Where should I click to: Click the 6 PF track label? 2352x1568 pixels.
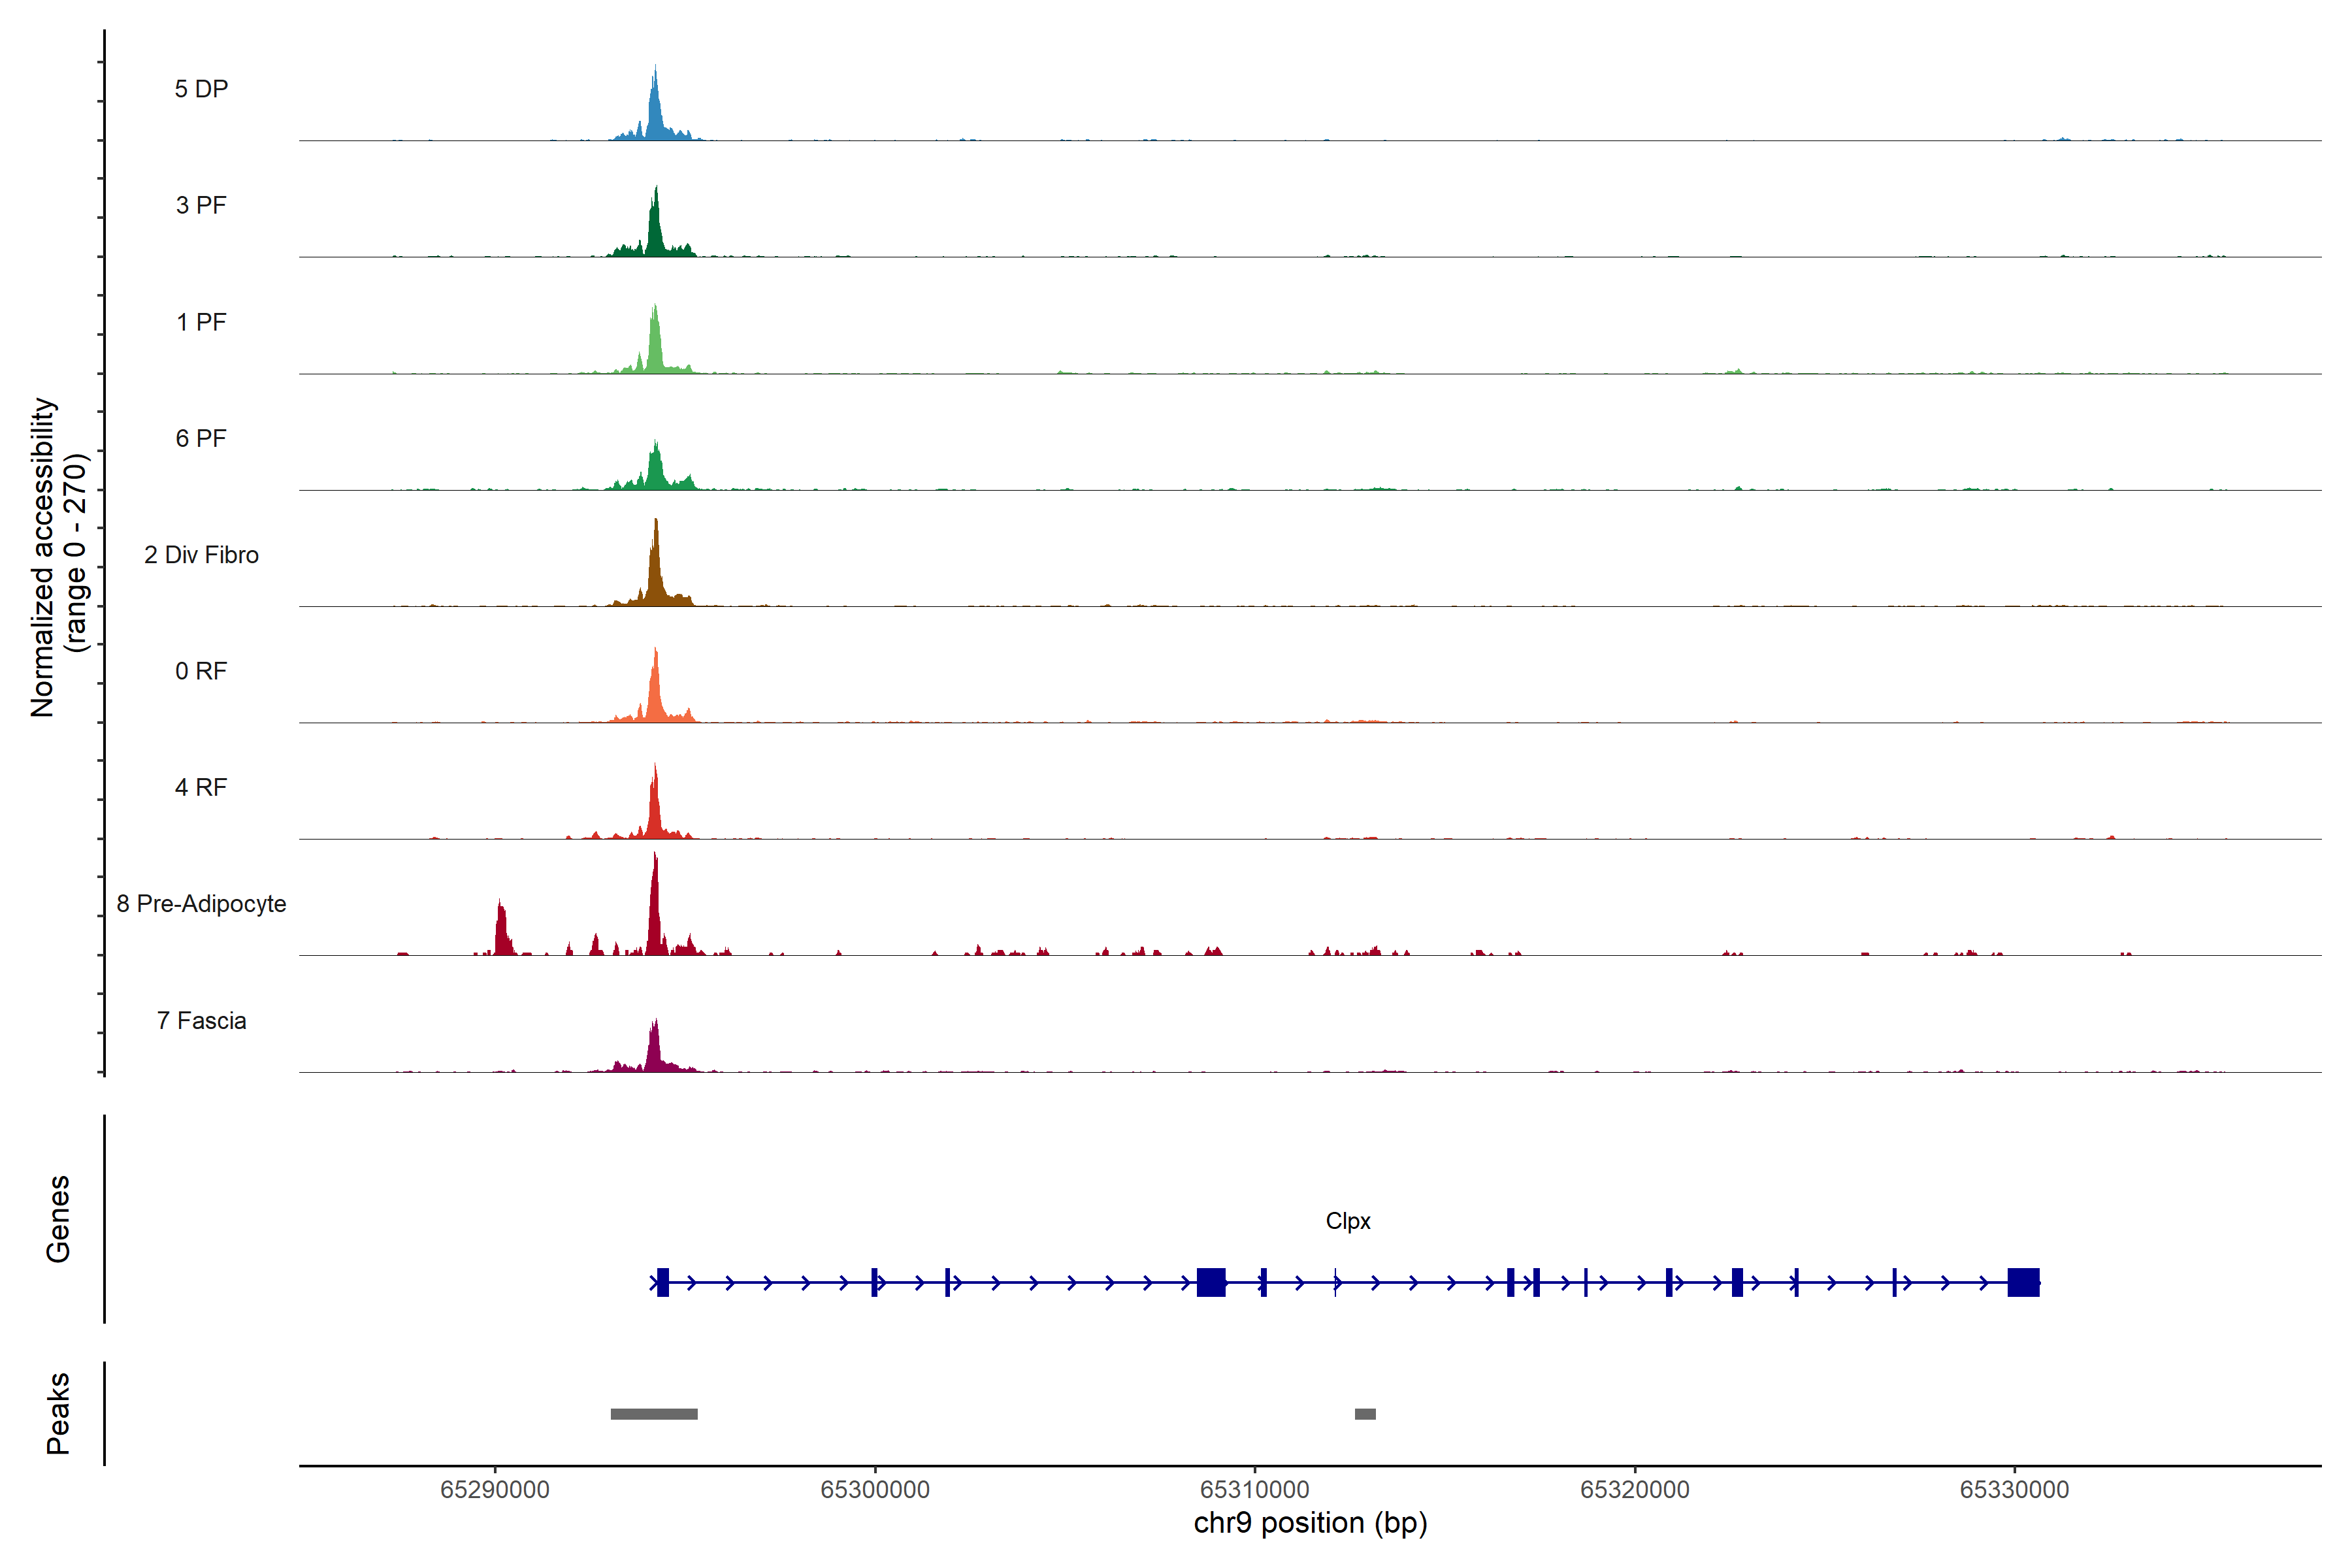pyautogui.click(x=201, y=438)
